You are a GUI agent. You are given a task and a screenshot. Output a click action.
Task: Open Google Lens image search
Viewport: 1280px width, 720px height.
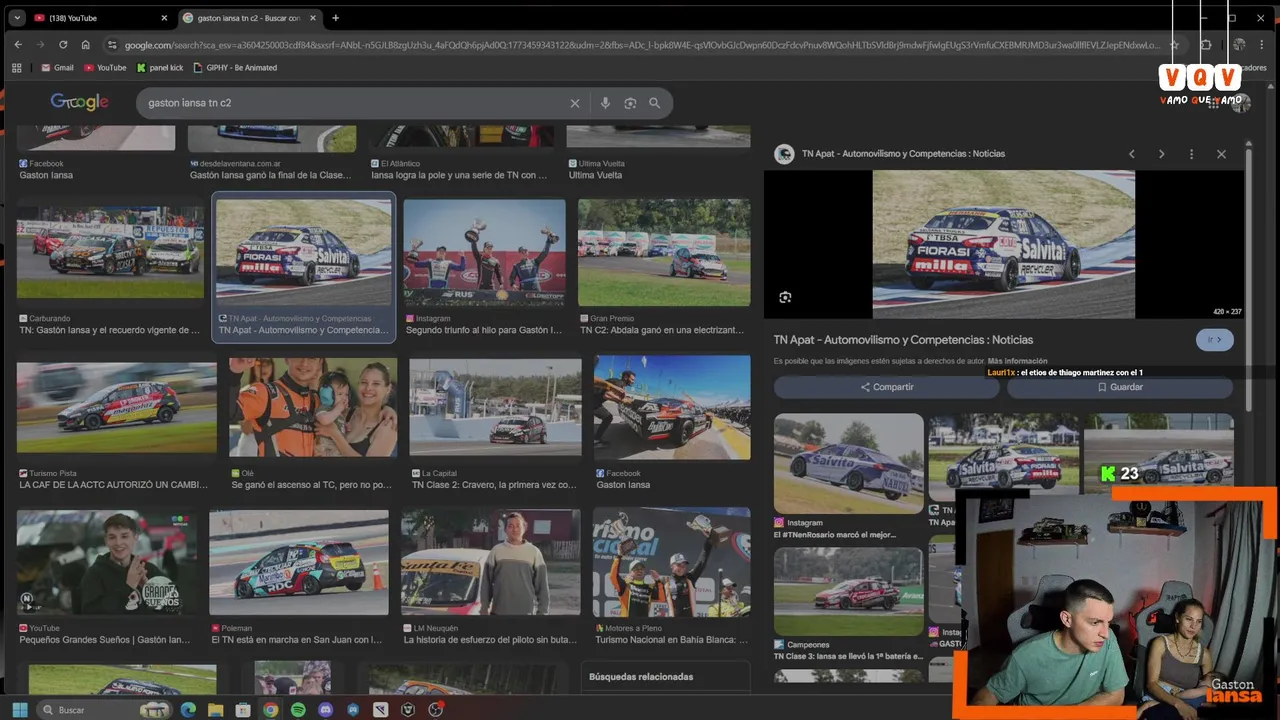(630, 103)
